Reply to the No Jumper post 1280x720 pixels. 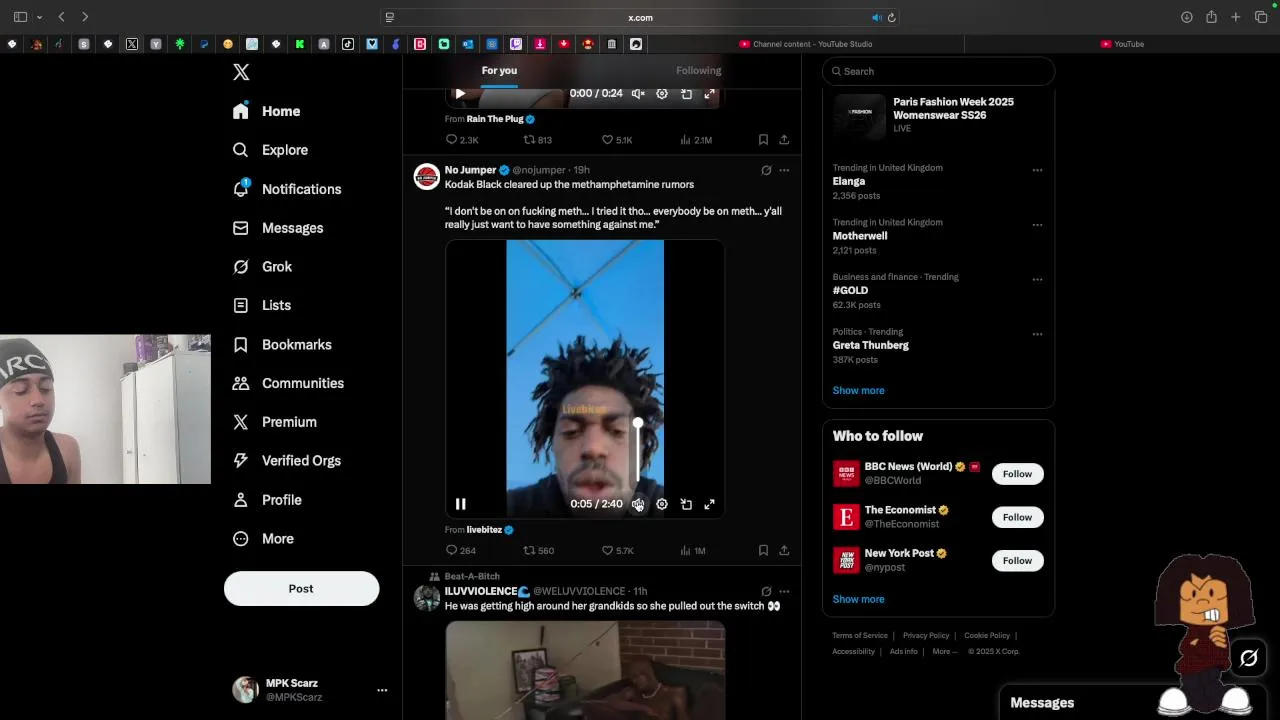click(460, 551)
